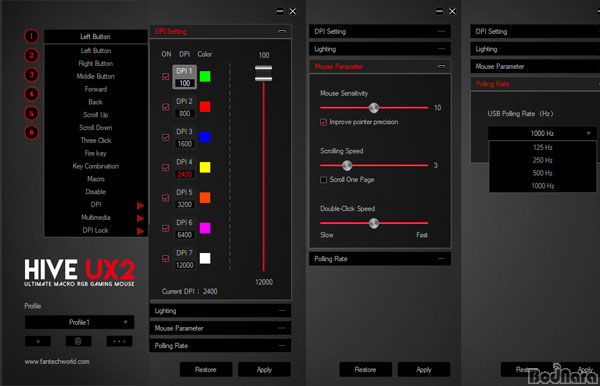Choose Fire key from the function list
Viewport: 600px width, 386px height.
click(x=96, y=153)
